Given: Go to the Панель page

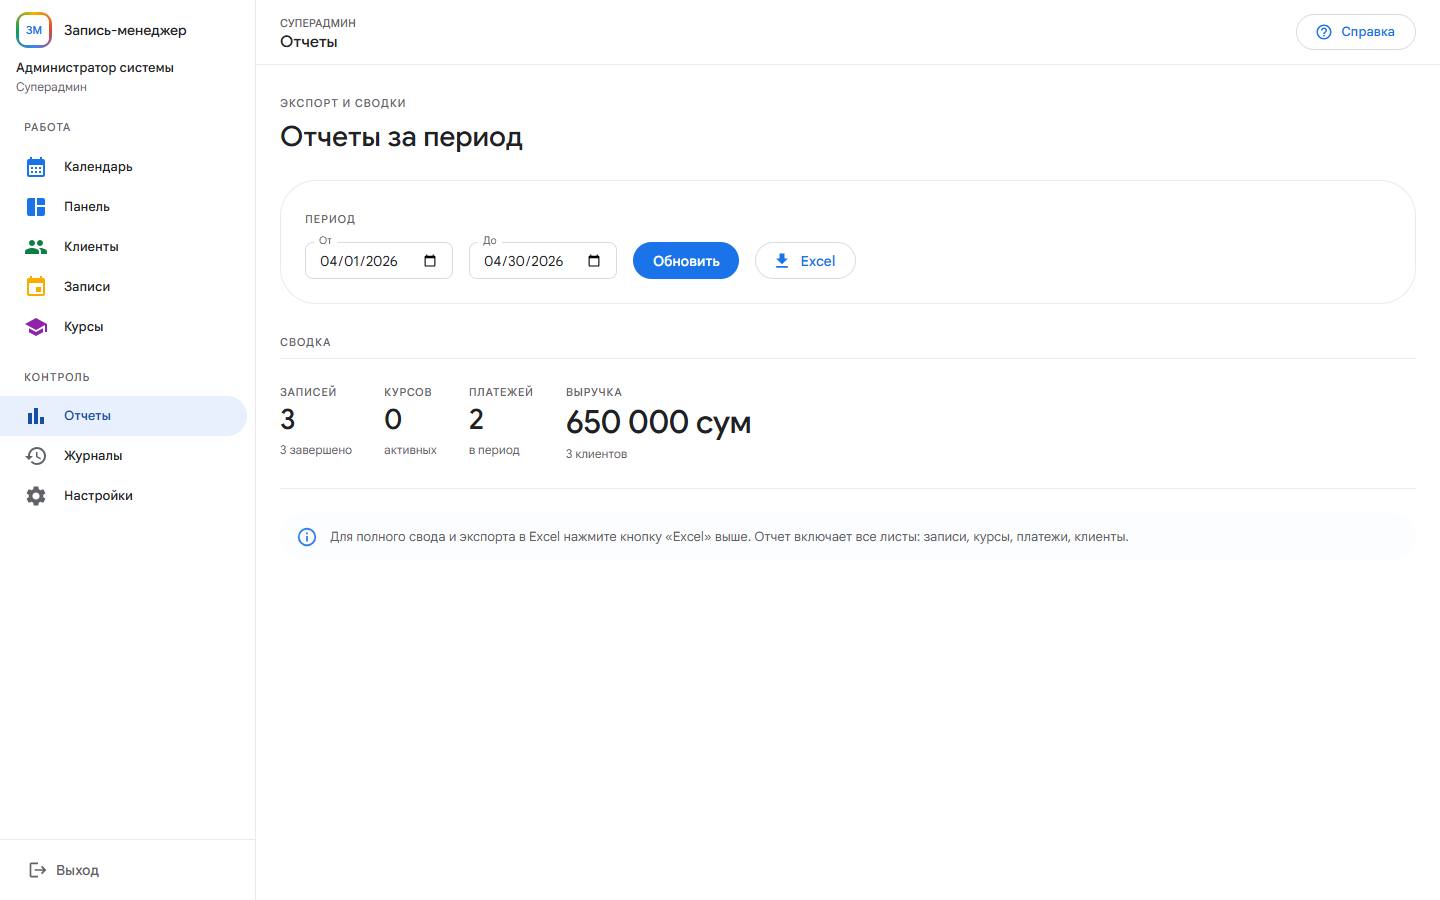Looking at the screenshot, I should pos(123,207).
